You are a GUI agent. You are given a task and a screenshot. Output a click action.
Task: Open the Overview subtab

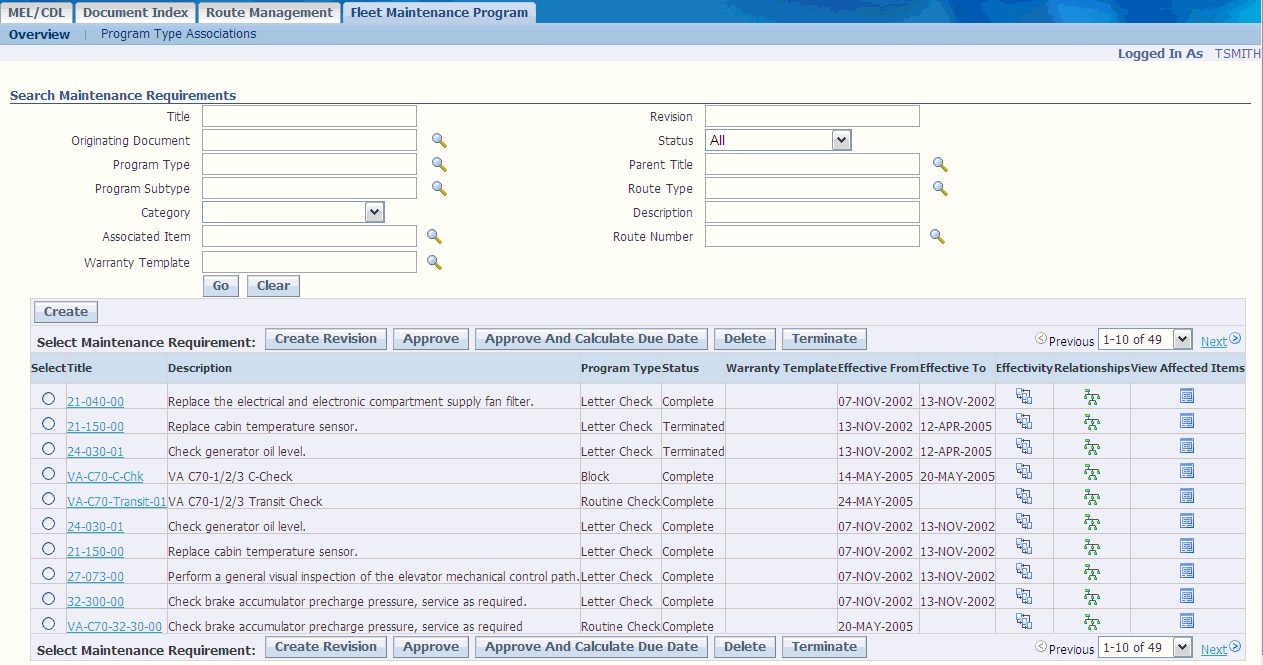pos(40,34)
